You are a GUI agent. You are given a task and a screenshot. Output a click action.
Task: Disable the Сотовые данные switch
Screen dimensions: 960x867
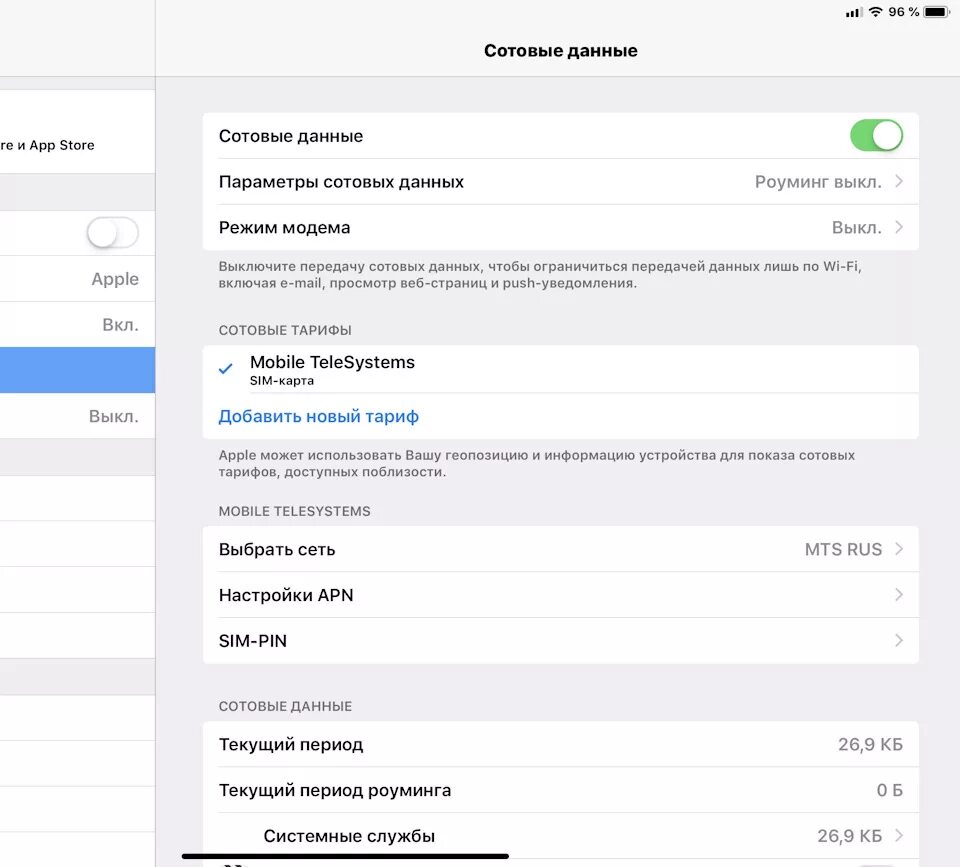click(x=877, y=135)
